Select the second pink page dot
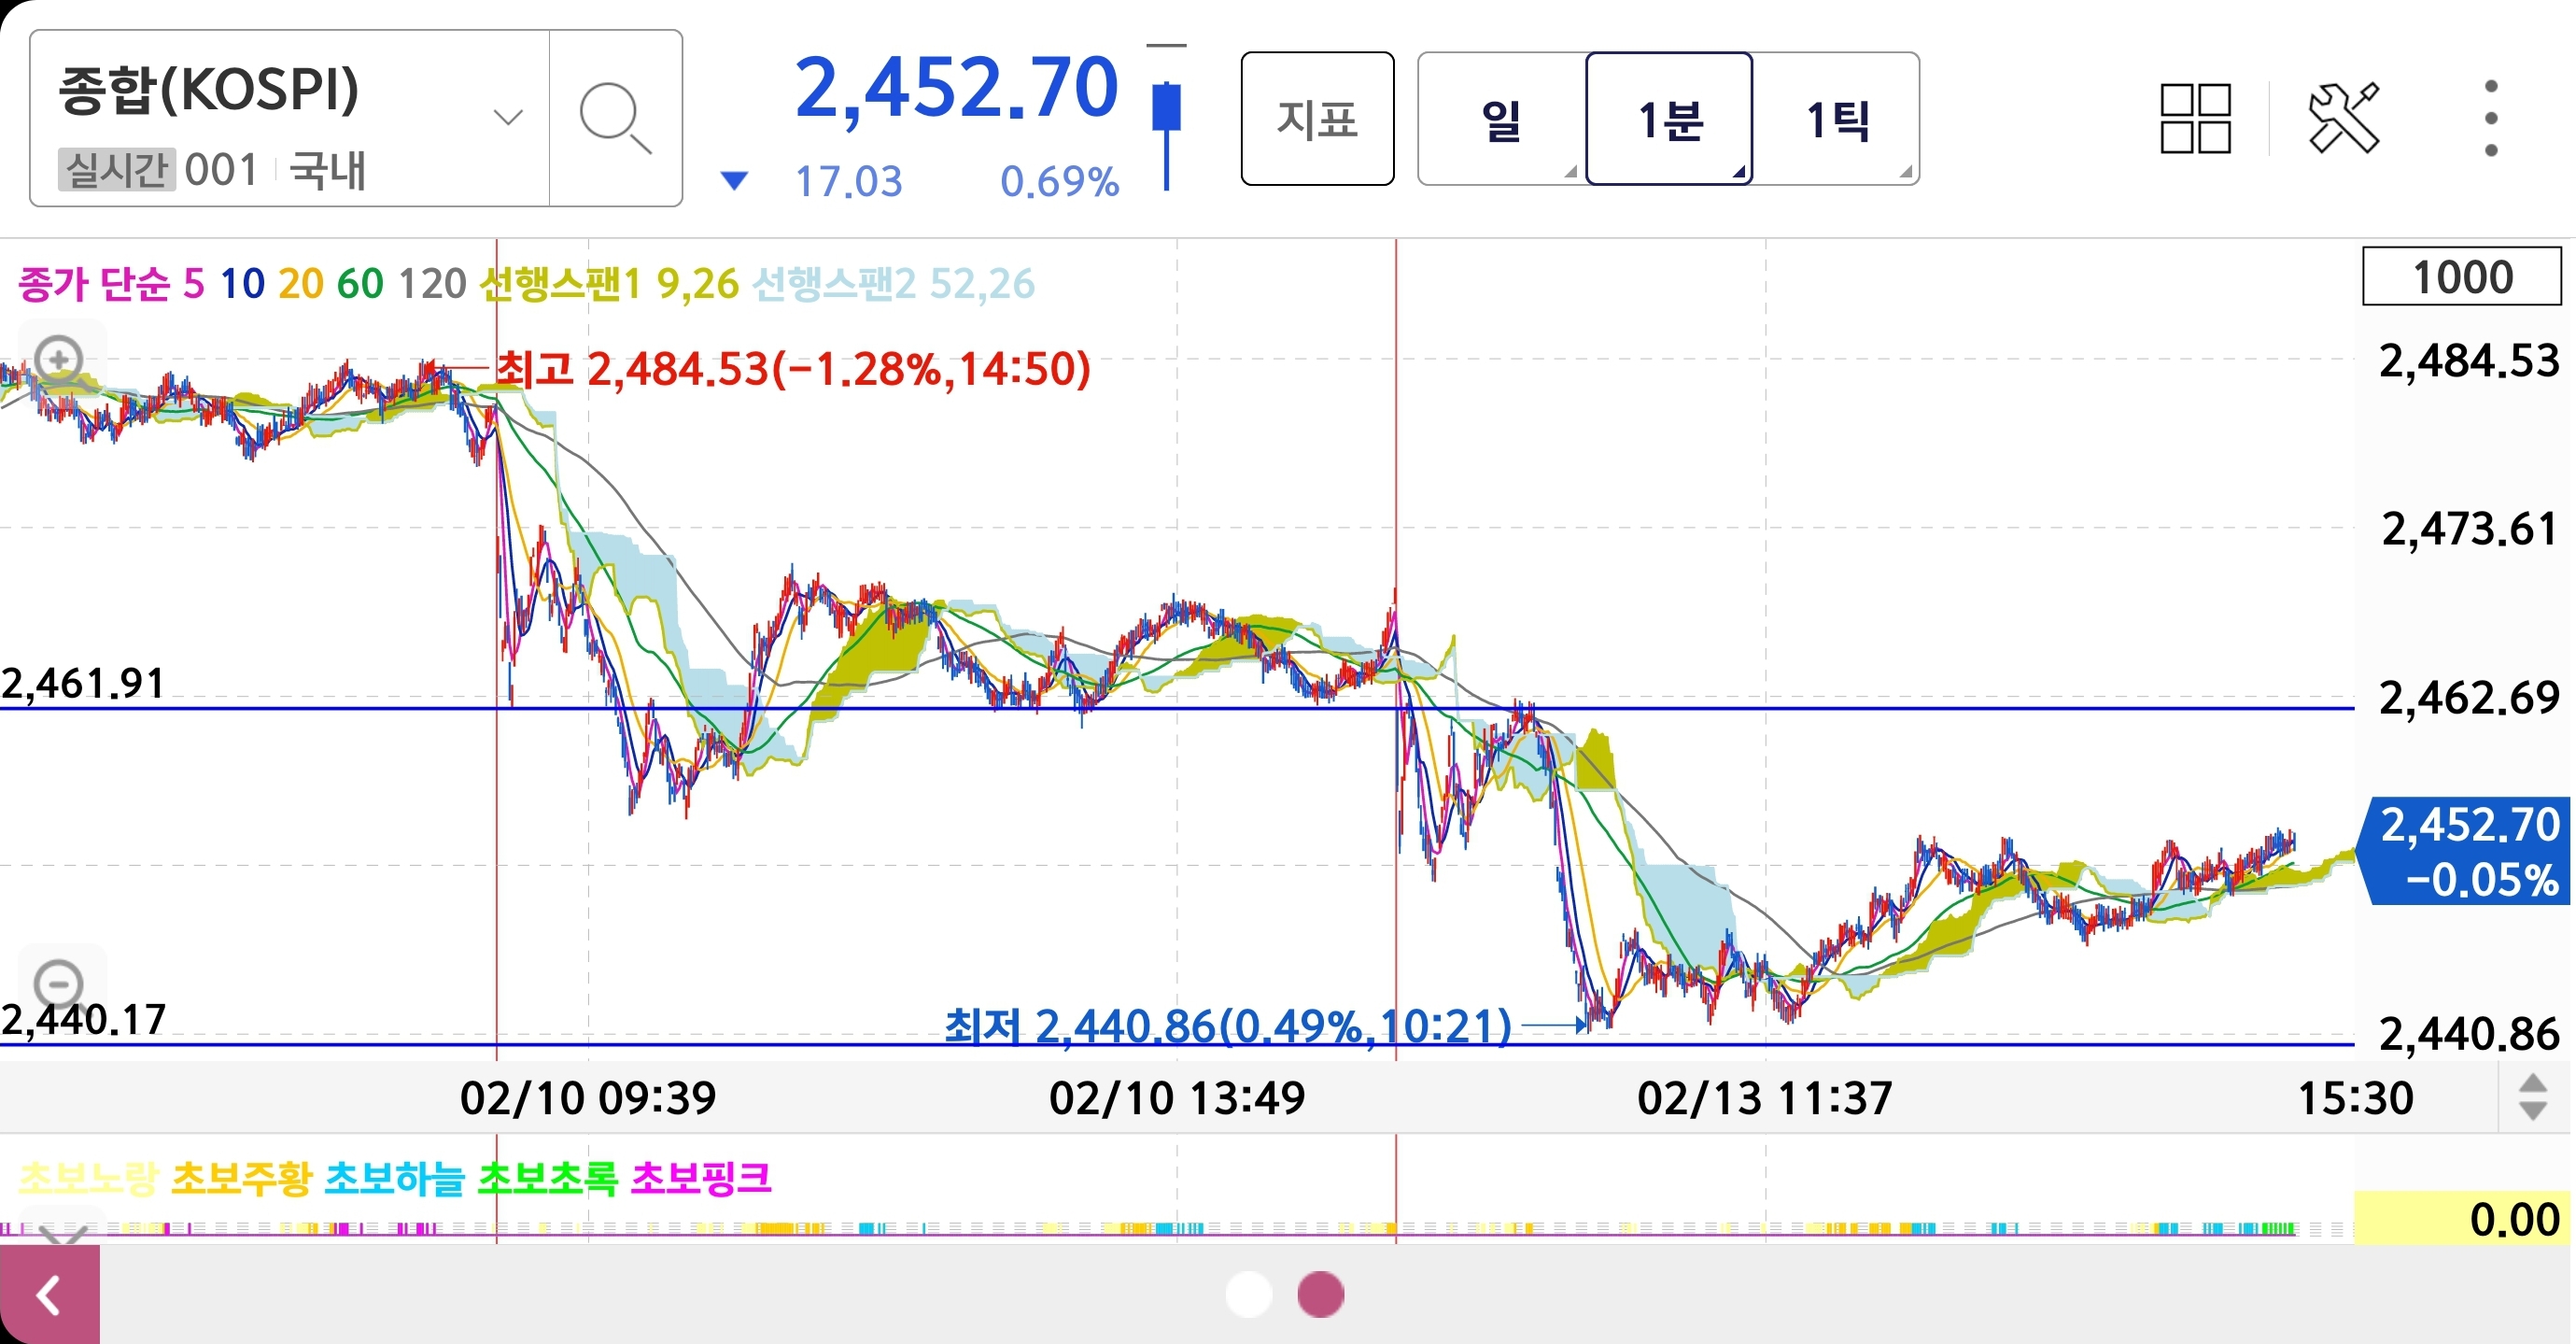 point(1320,1294)
